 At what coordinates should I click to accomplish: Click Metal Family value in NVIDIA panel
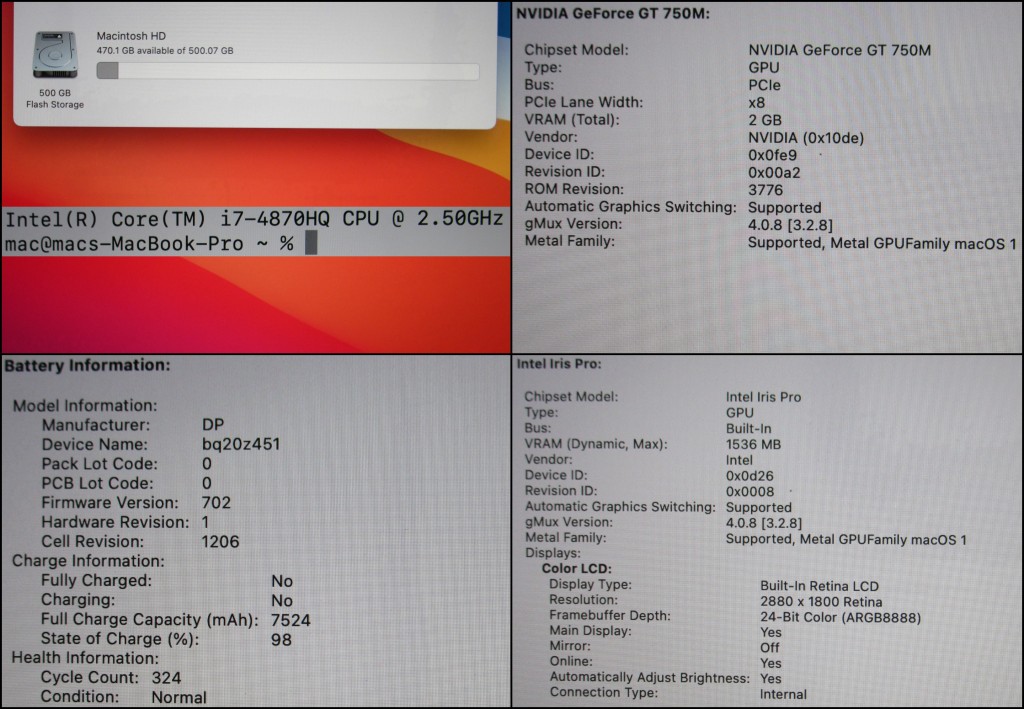click(x=882, y=243)
